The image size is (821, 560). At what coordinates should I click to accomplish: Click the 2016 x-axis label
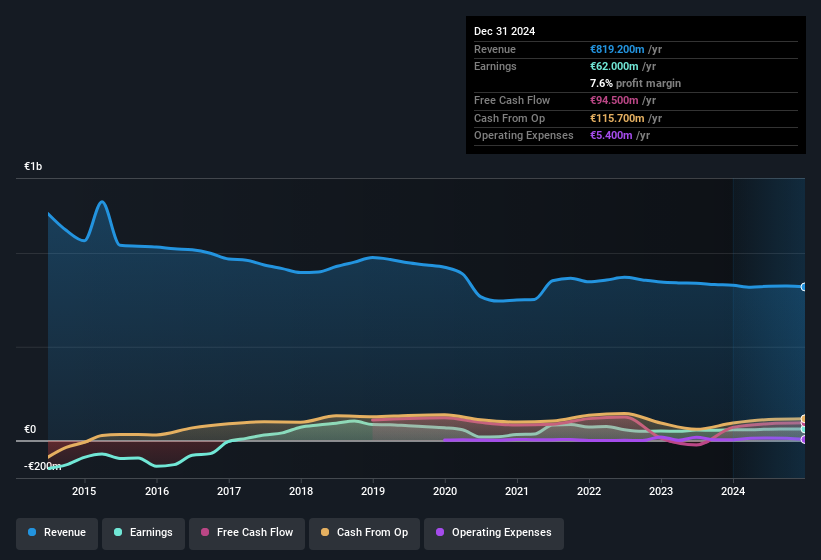(157, 491)
